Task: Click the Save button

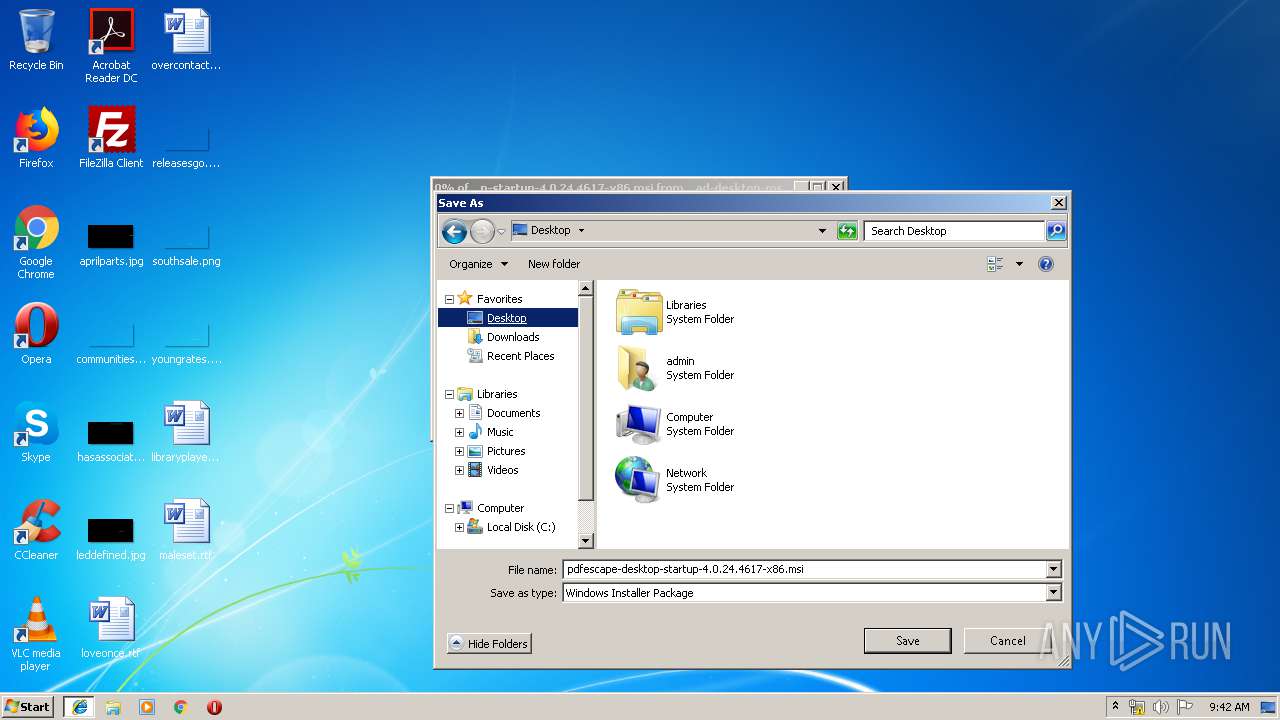Action: click(907, 641)
